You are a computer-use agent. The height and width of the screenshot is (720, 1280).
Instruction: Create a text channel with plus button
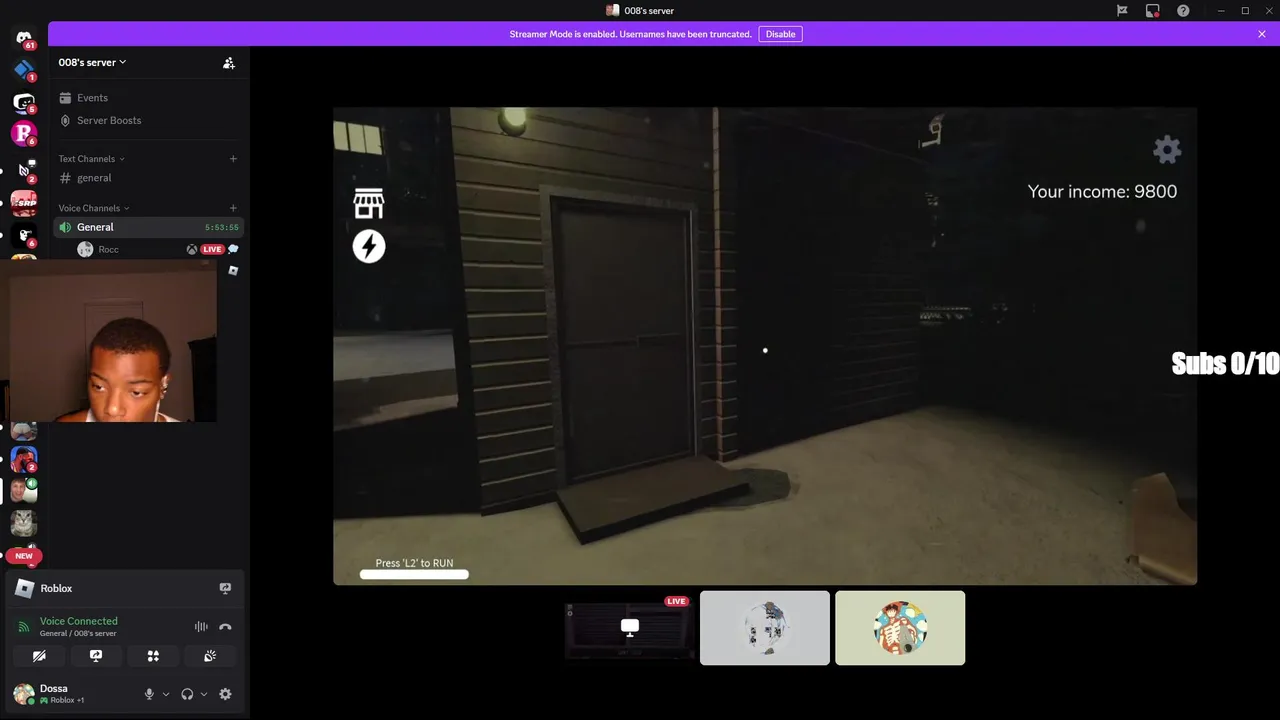(x=233, y=159)
